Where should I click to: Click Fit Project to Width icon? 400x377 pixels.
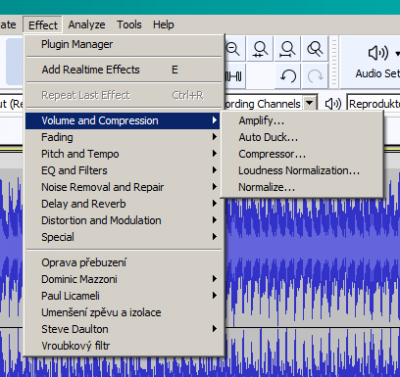coord(287,49)
